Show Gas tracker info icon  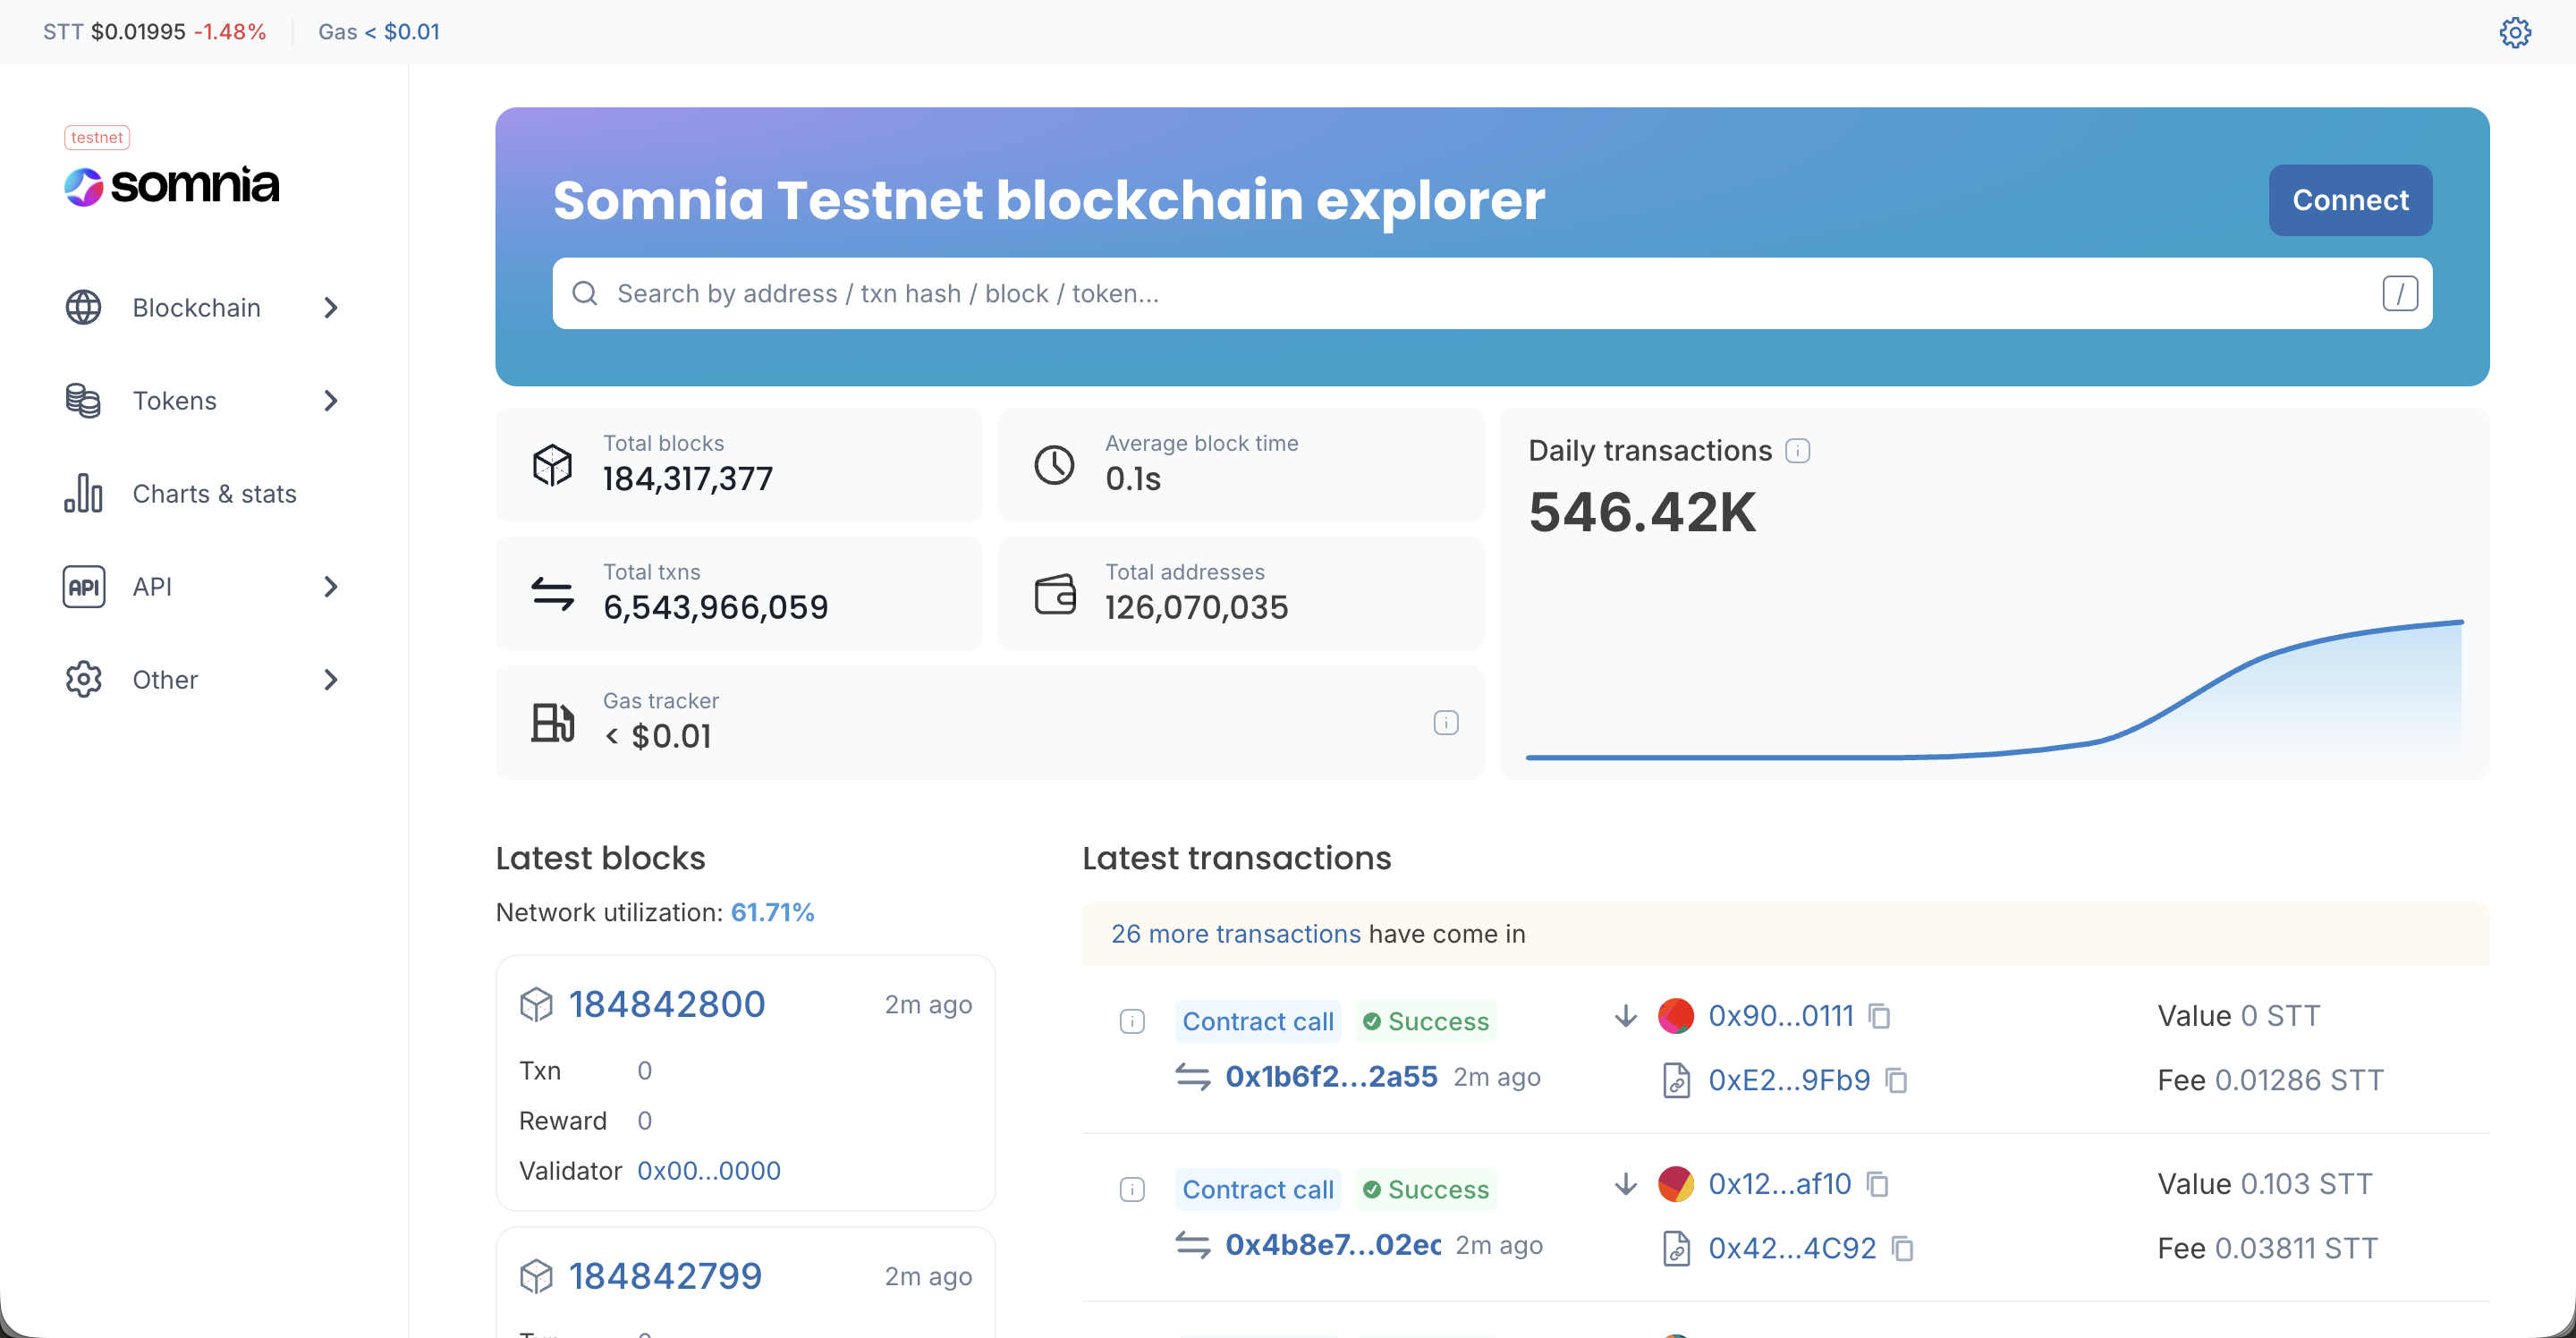pos(1445,722)
